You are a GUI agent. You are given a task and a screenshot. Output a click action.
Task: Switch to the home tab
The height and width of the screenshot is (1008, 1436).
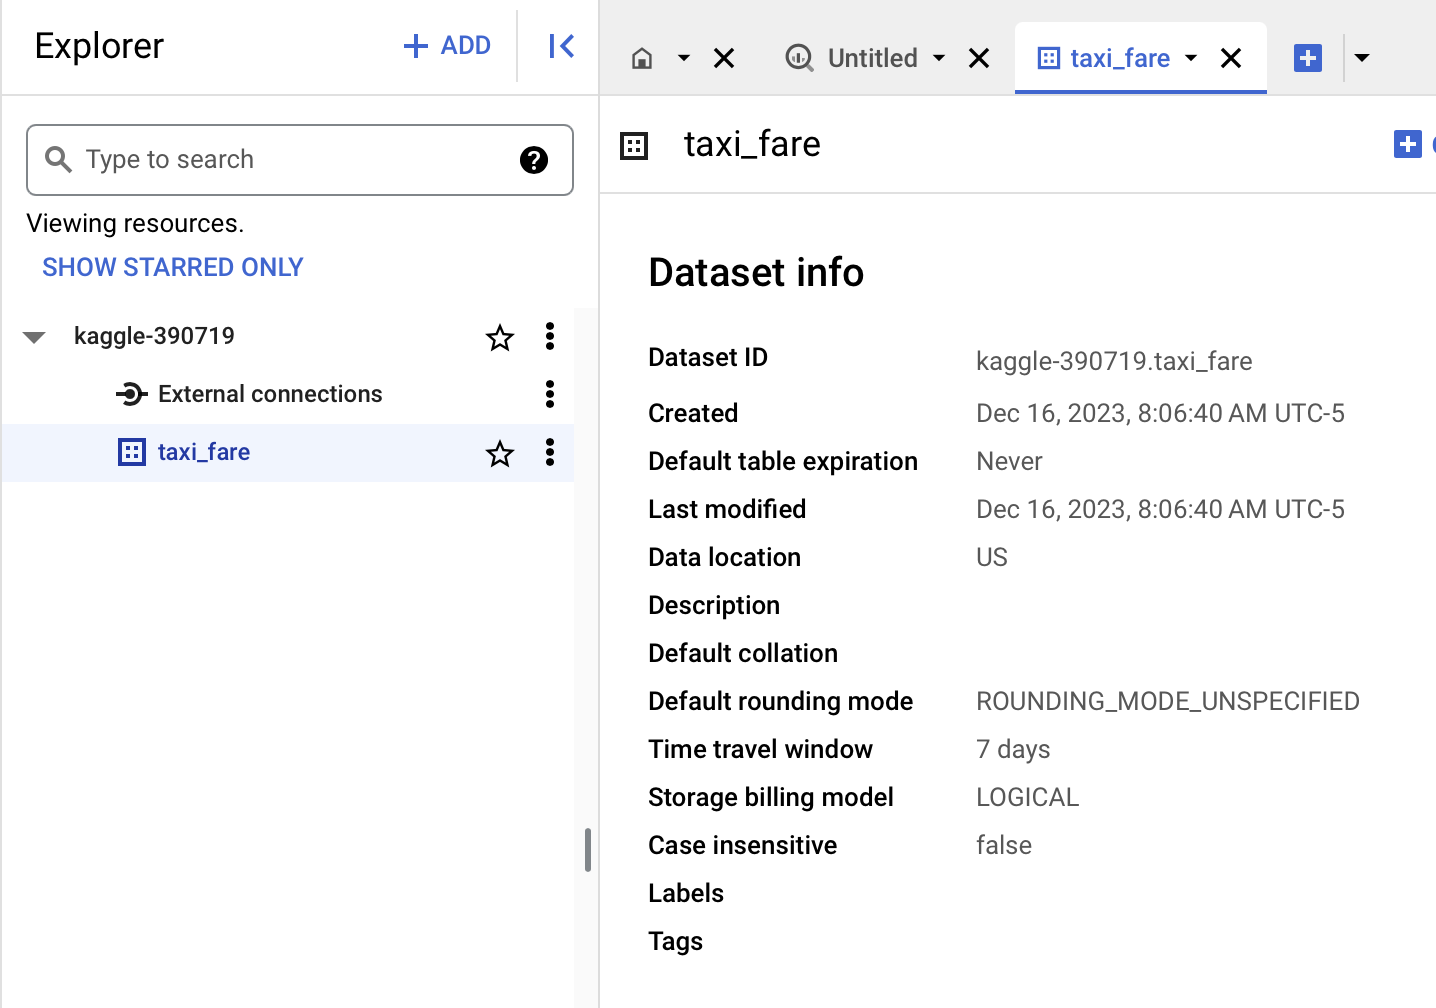tap(642, 59)
